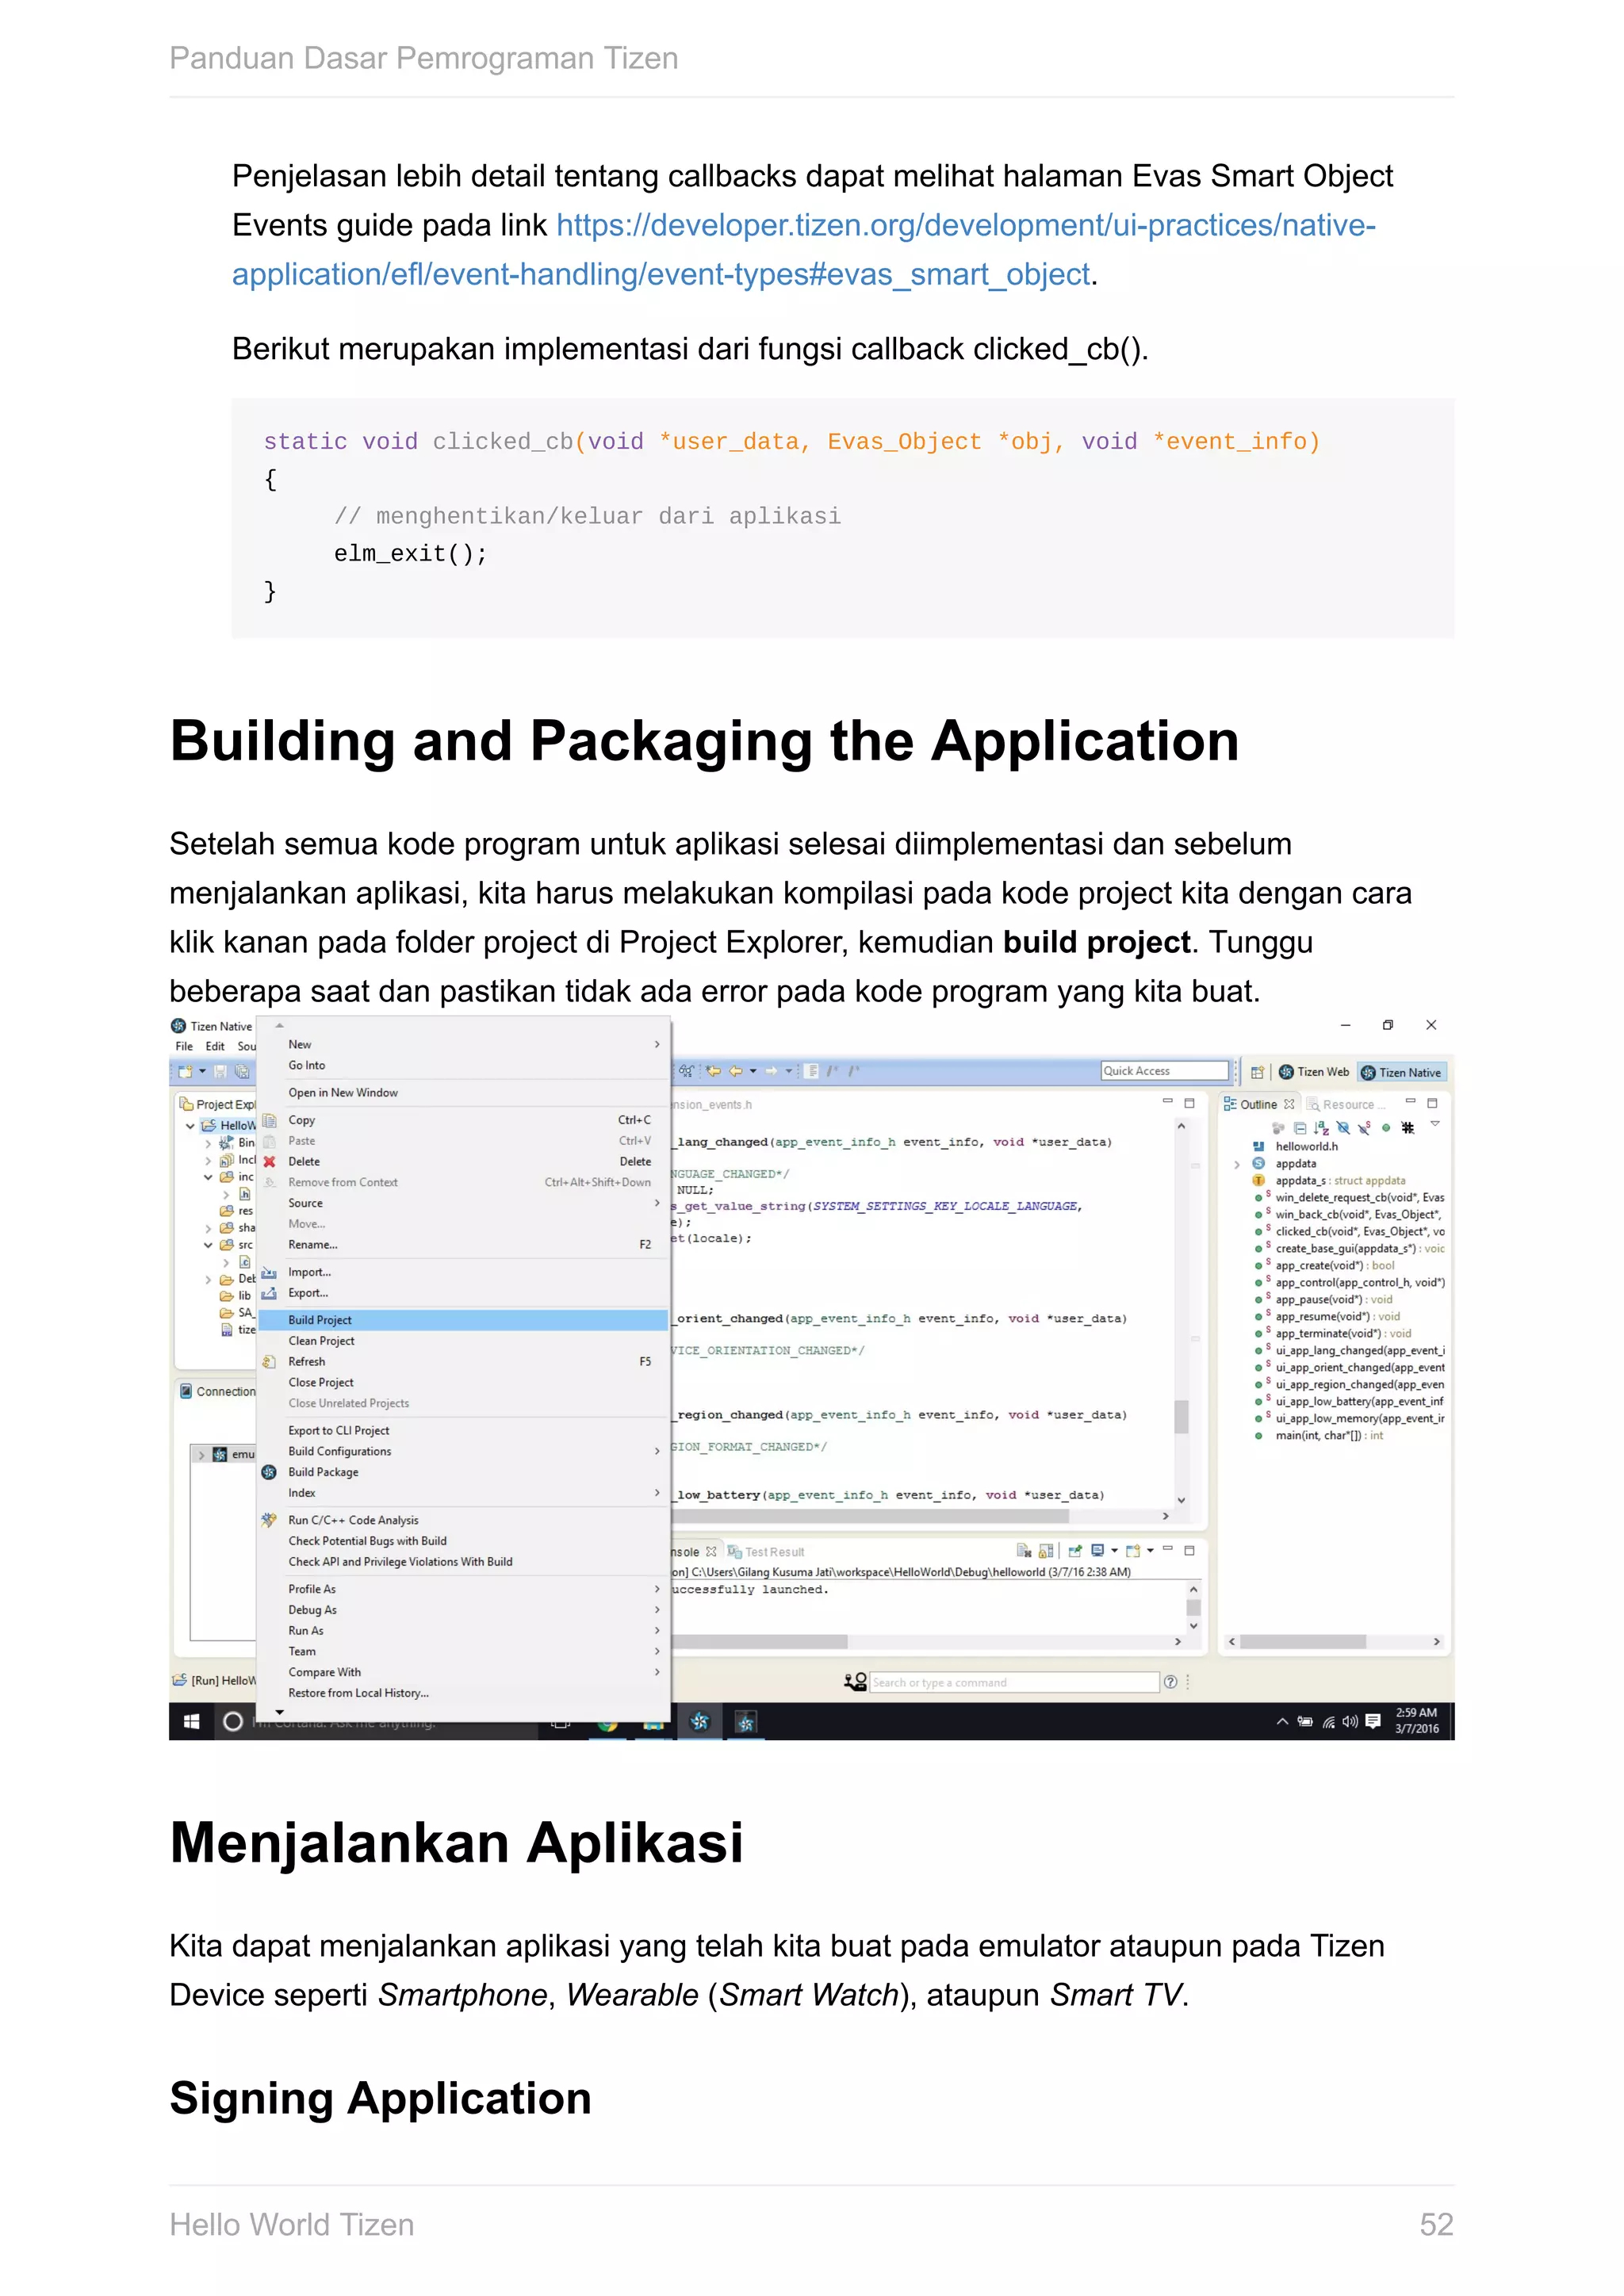Open the developer.tizen.org Evas Smart Object link
1624x2296 pixels.
[x=804, y=249]
